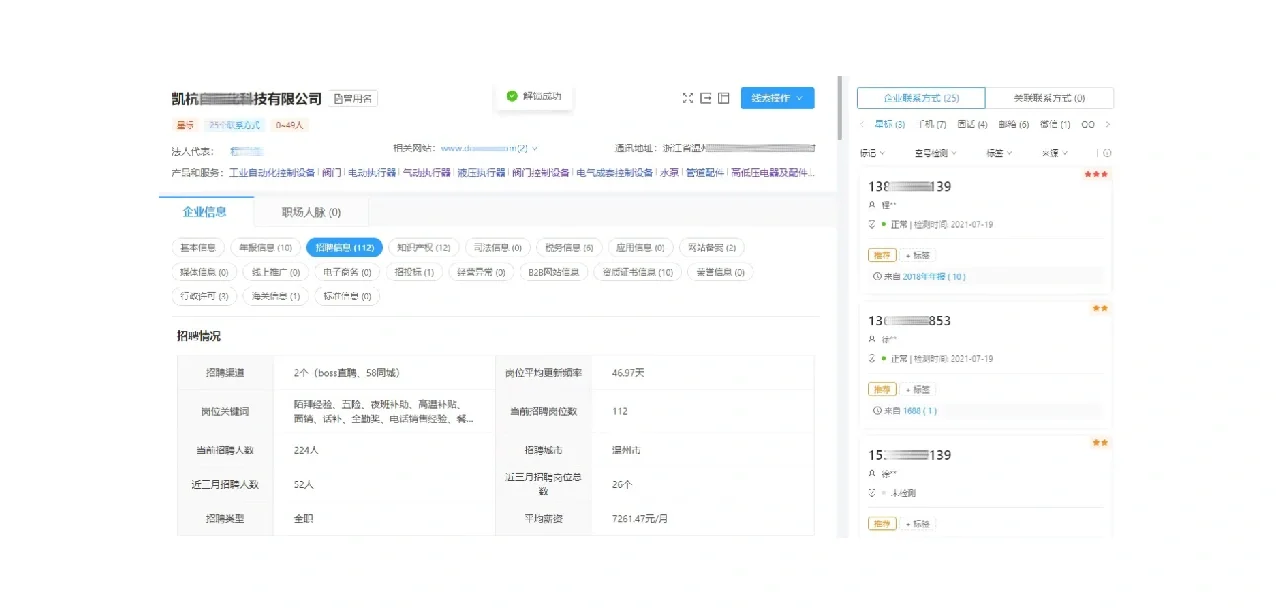Click the info icon right of 来源 filter
The height and width of the screenshot is (615, 1280).
[x=1107, y=153]
